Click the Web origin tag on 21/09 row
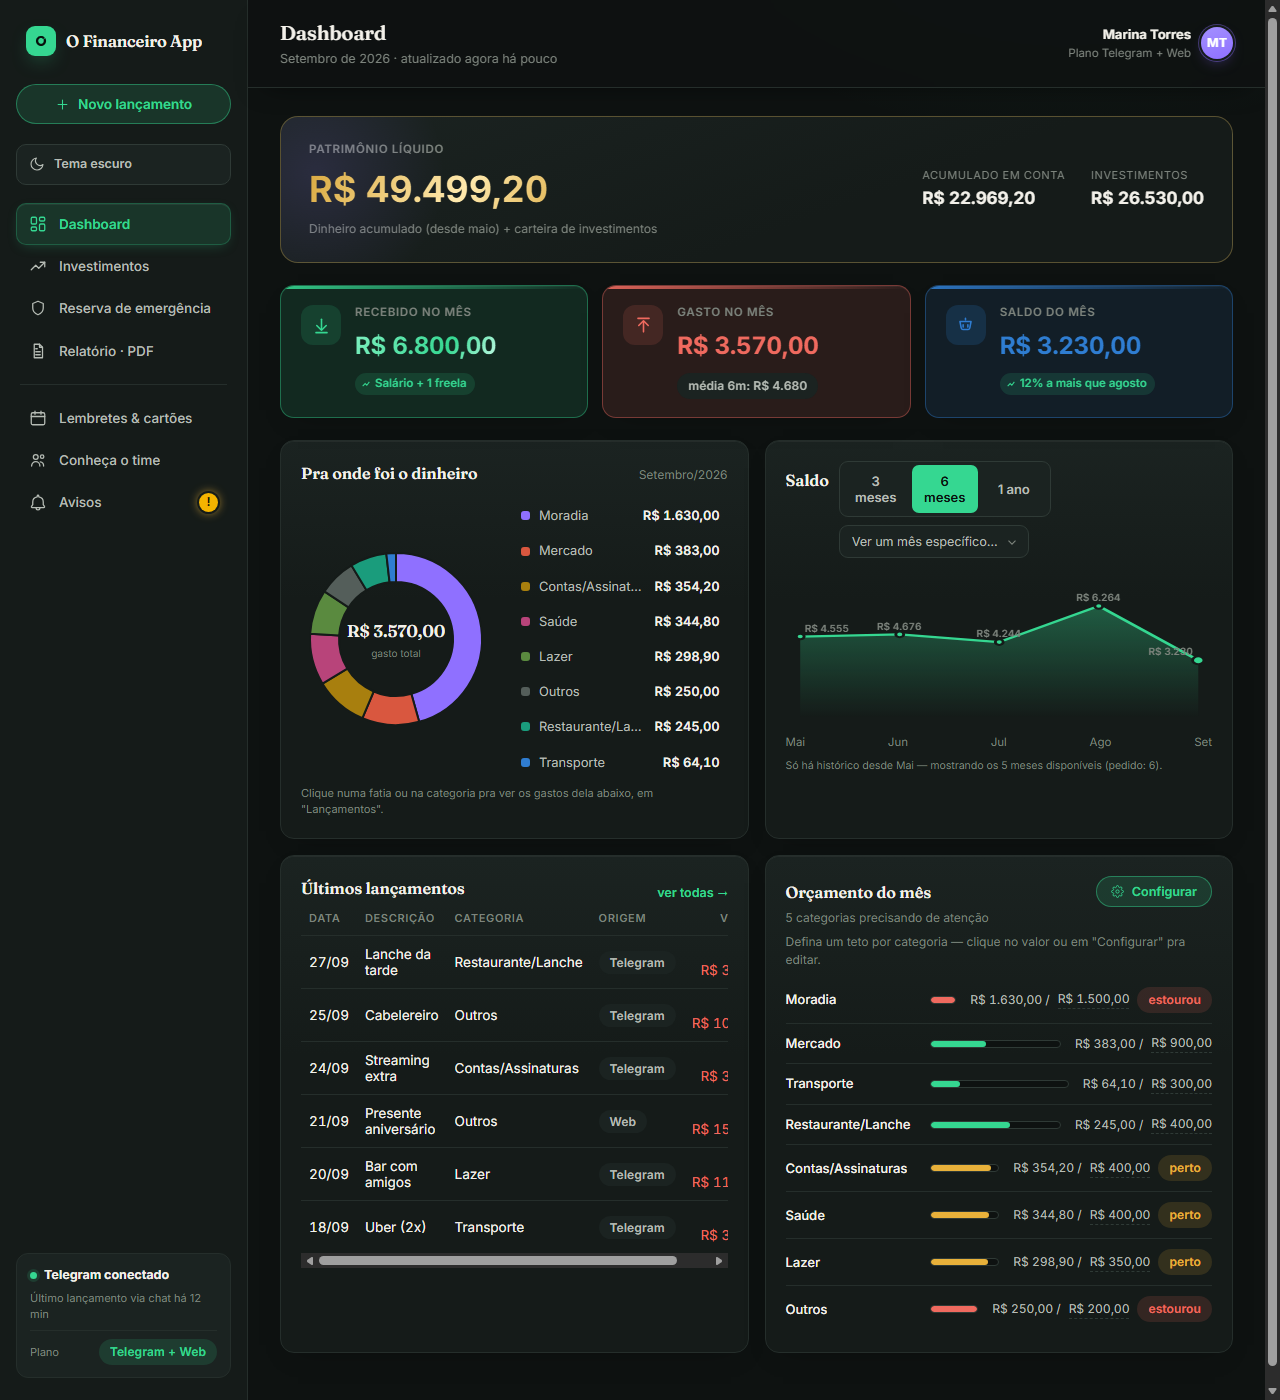This screenshot has width=1280, height=1400. [x=622, y=1122]
